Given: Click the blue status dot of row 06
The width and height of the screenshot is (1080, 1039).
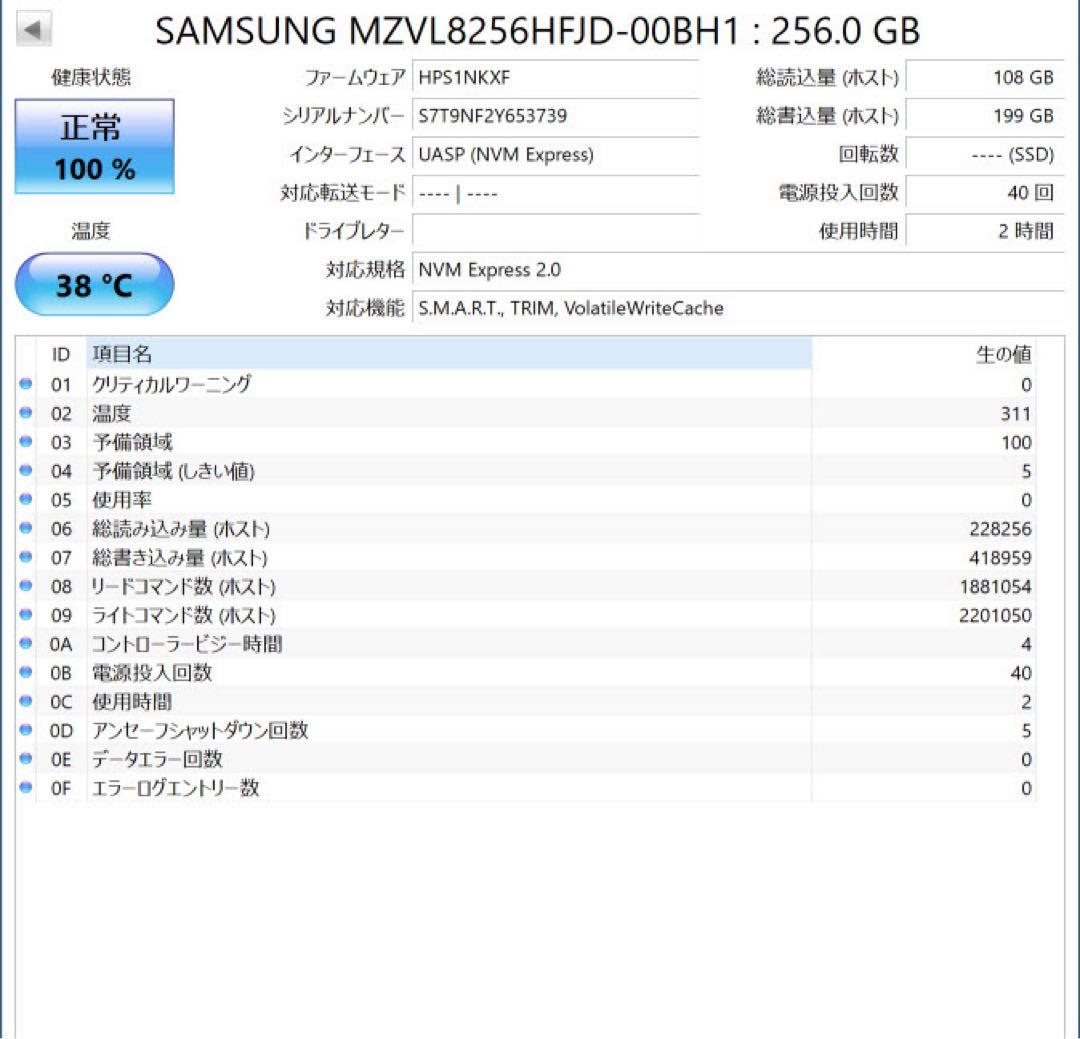Looking at the screenshot, I should coord(26,528).
